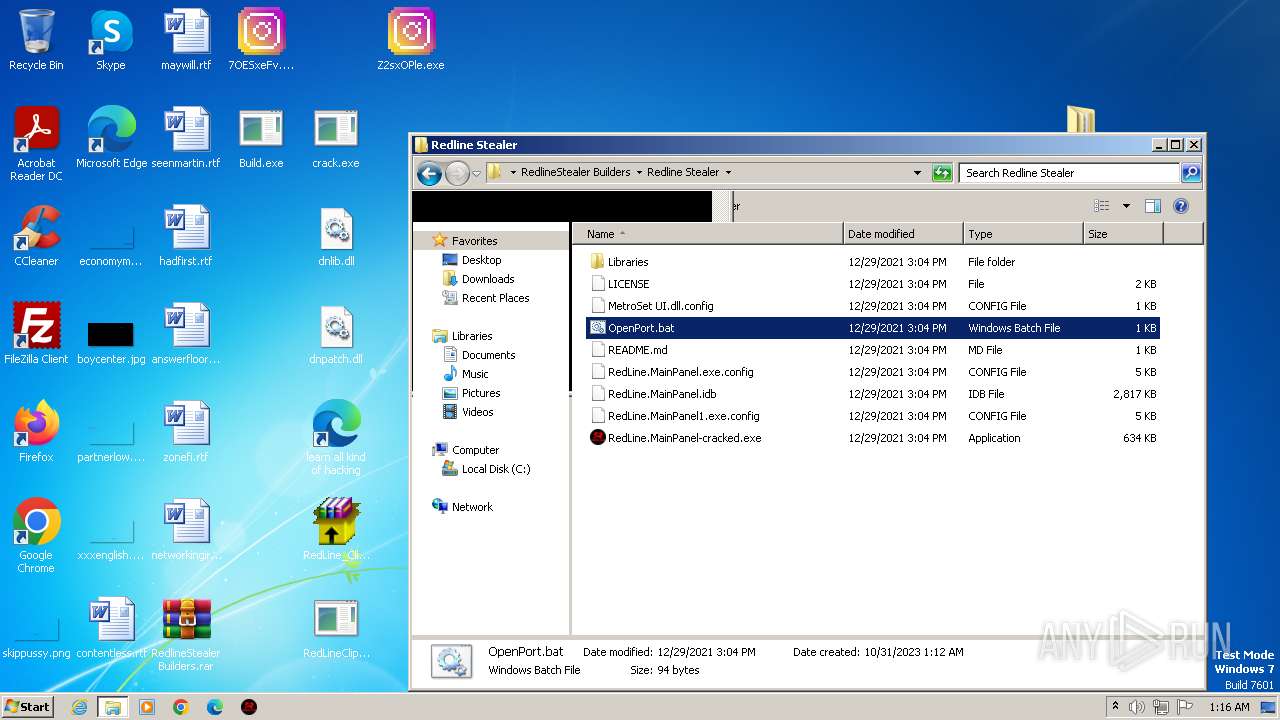Viewport: 1280px width, 720px height.
Task: Click the search magnifier button
Action: (x=1190, y=173)
